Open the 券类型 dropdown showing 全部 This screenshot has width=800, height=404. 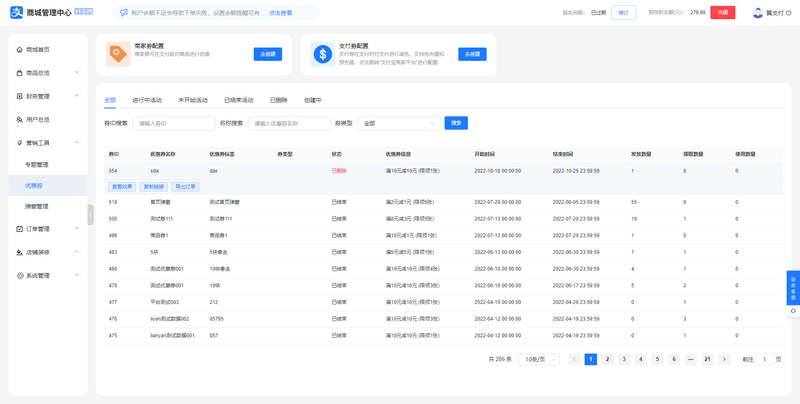point(398,123)
